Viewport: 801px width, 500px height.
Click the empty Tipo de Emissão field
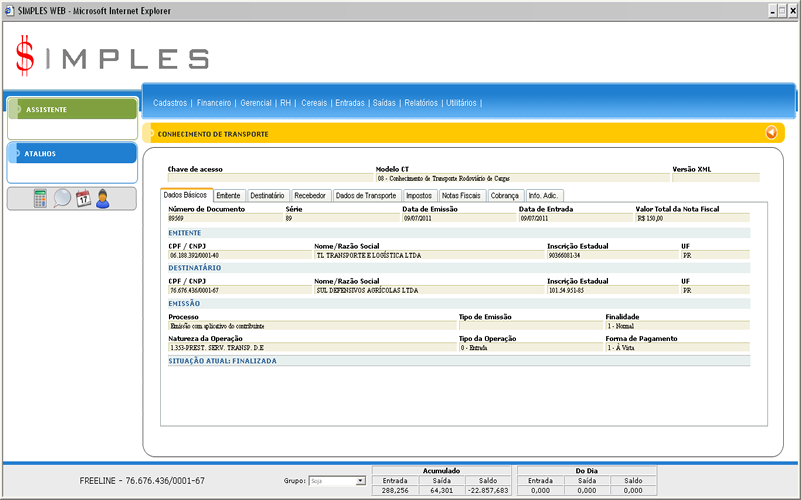pyautogui.click(x=531, y=326)
